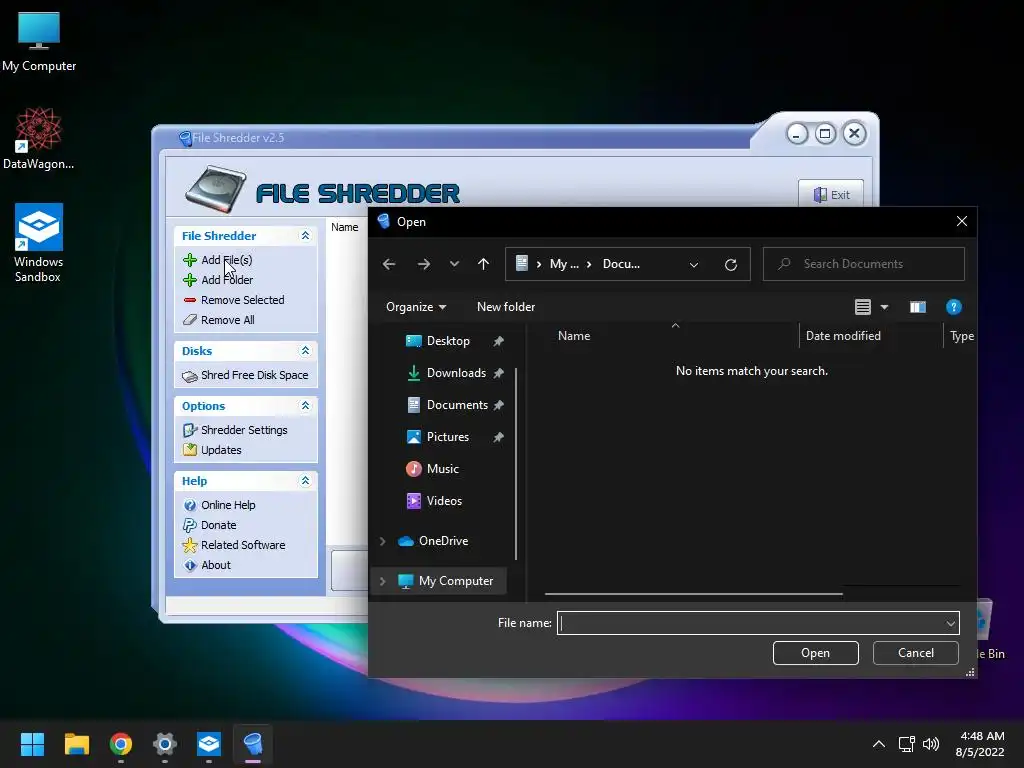
Task: Click the Exit button in File Shredder
Action: pyautogui.click(x=831, y=194)
